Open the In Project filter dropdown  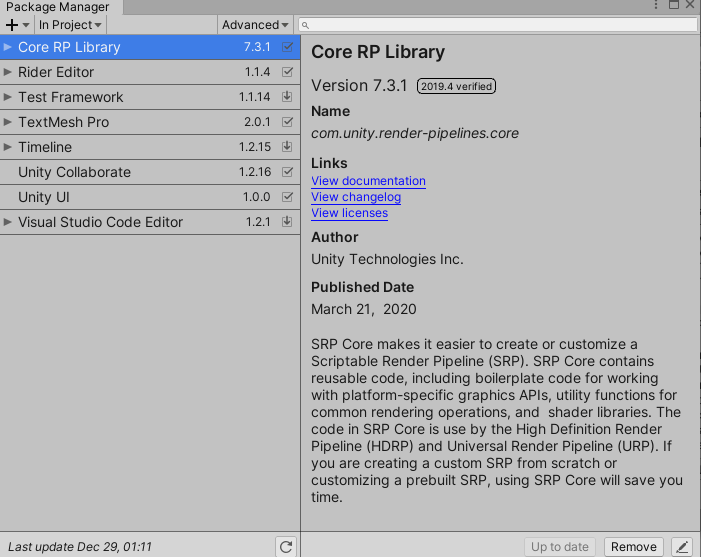(70, 25)
